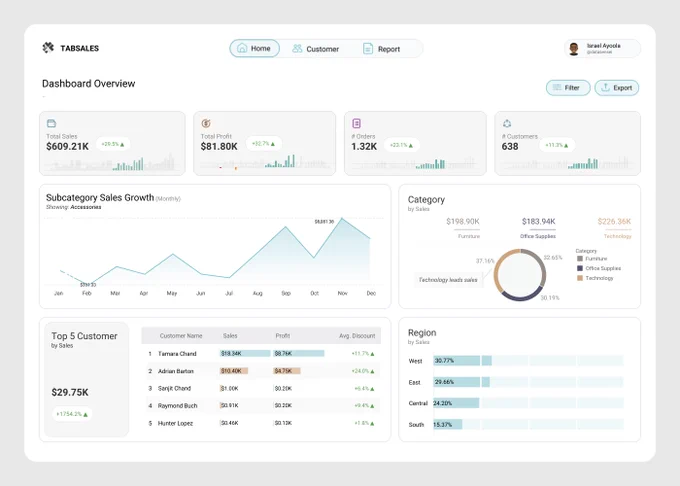Click the +1754.2% growth badge

point(72,414)
